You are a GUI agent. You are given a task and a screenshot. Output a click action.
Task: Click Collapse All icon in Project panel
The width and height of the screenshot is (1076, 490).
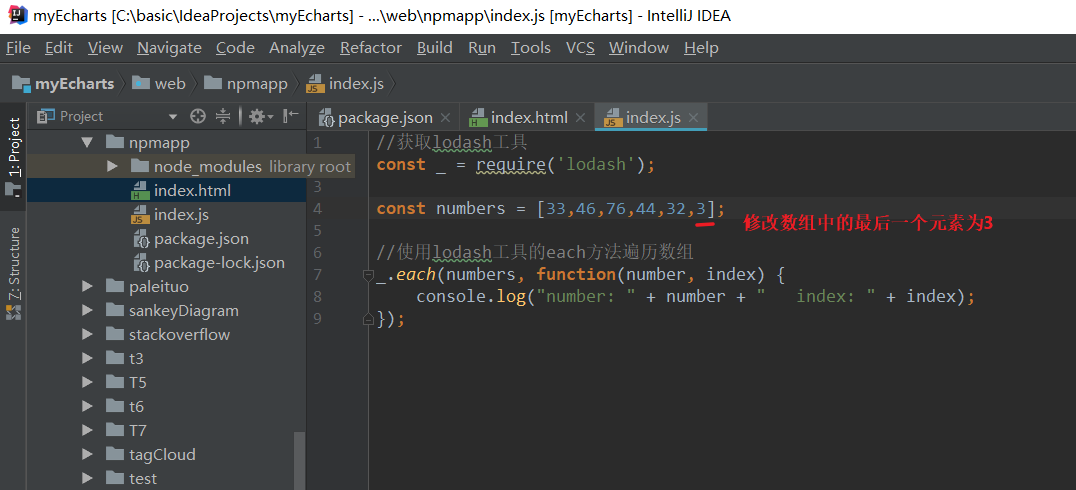click(x=223, y=116)
